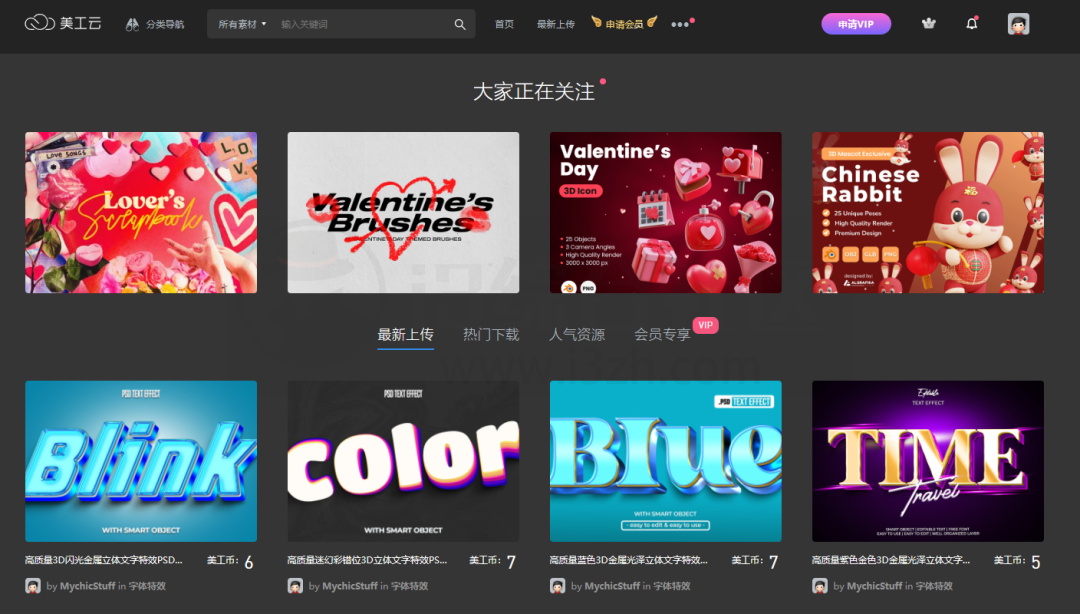Open 申请会员 membership link

coord(624,24)
